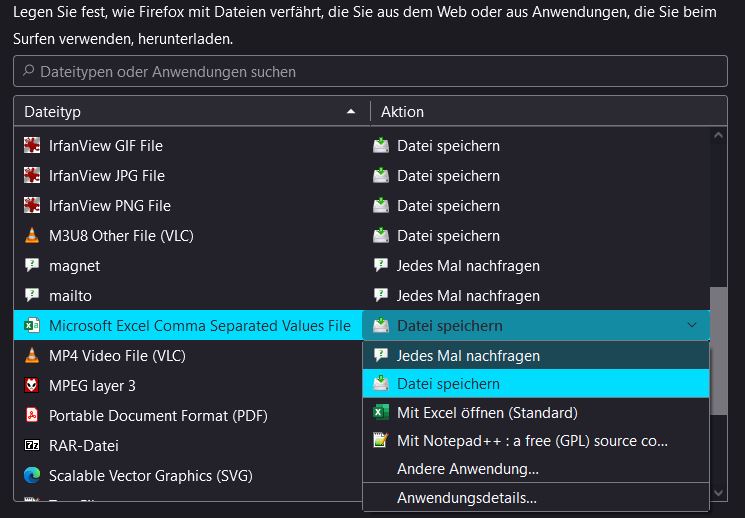Click the Excel icon in the dropdown list
The height and width of the screenshot is (518, 745).
pyautogui.click(x=381, y=412)
